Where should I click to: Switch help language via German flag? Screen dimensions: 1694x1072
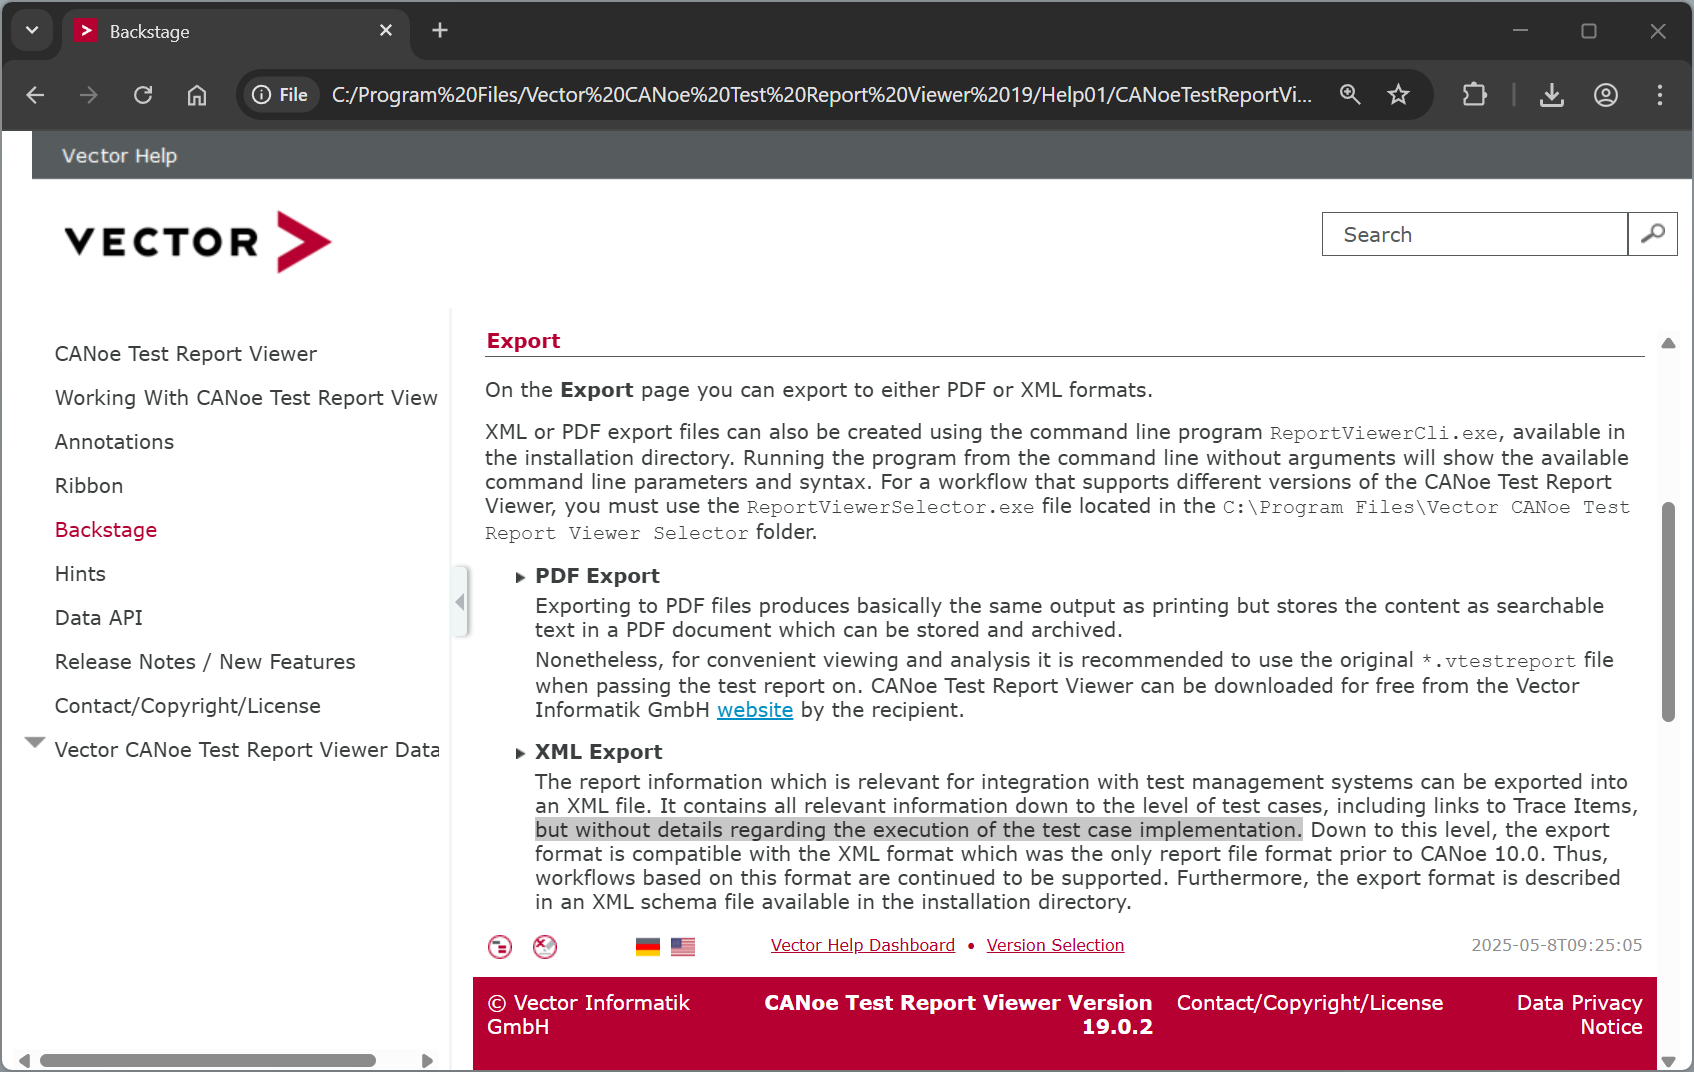click(x=648, y=946)
